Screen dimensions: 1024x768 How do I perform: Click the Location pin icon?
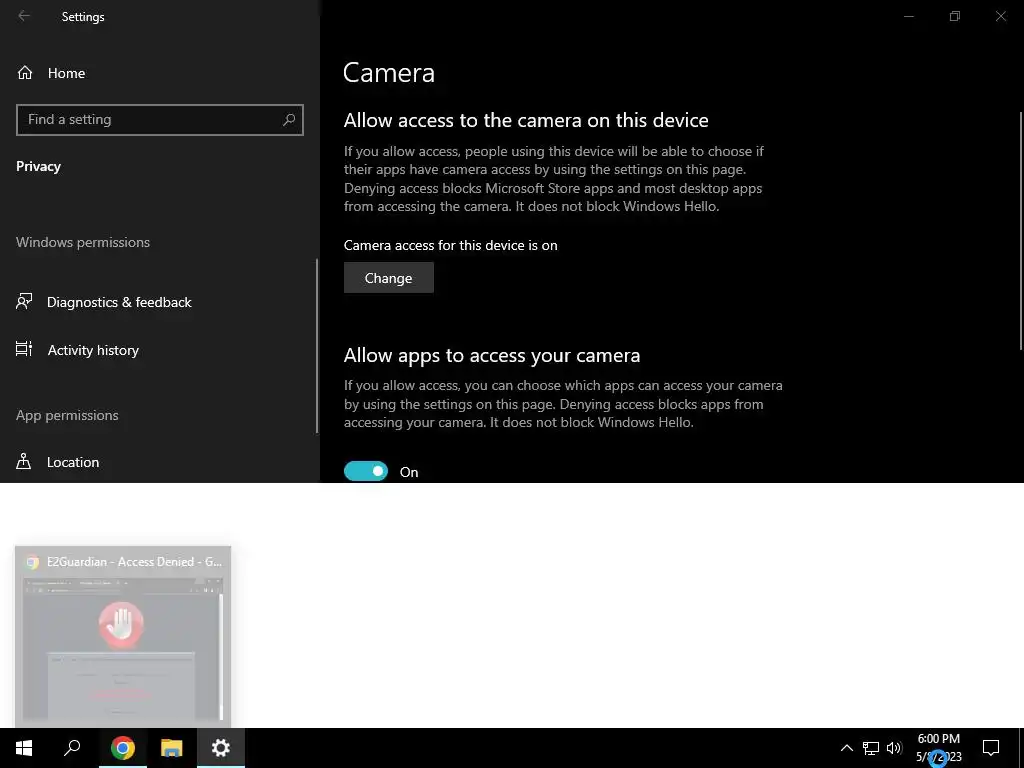pos(24,461)
